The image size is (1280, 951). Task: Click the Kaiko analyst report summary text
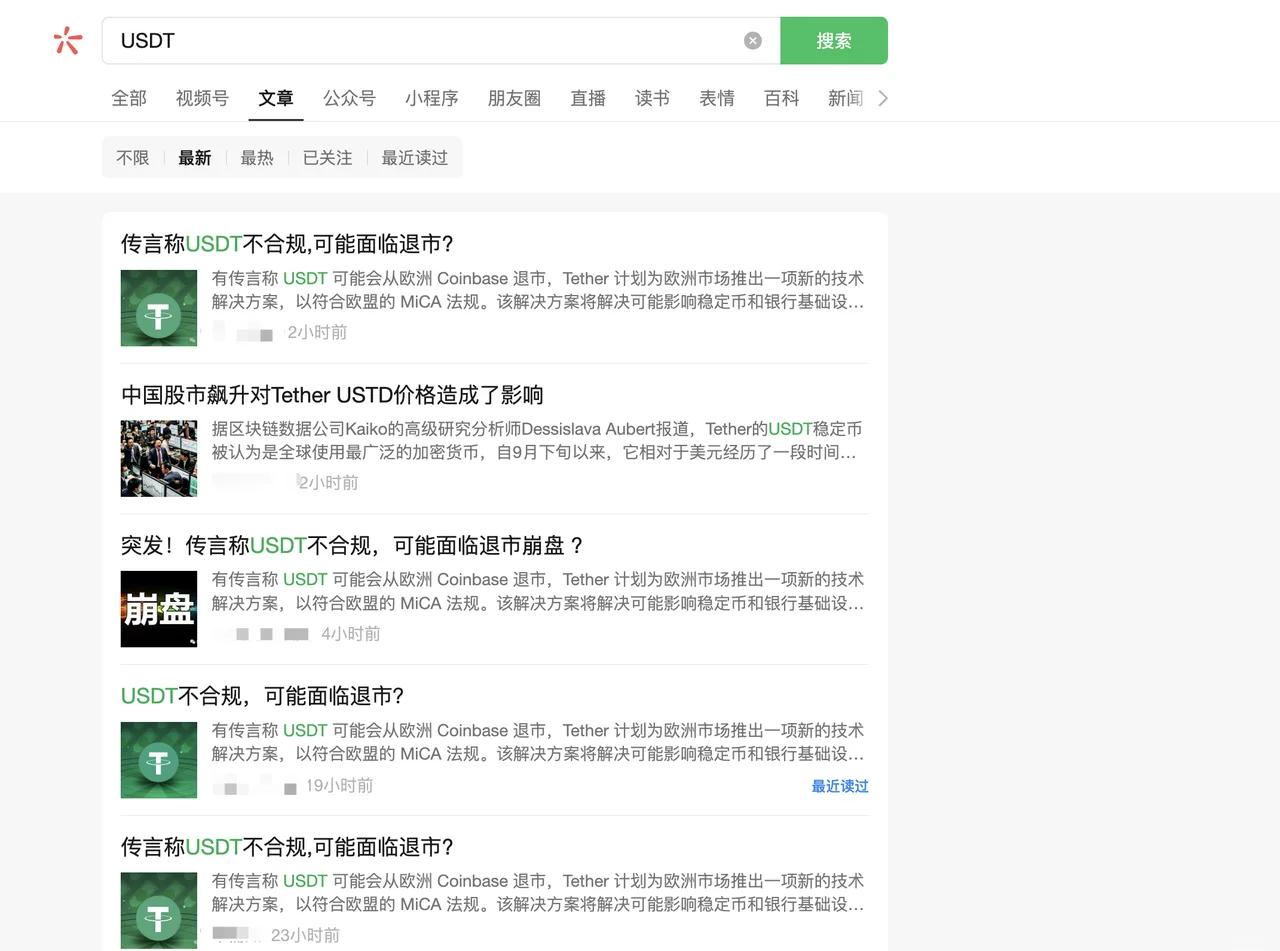tap(538, 441)
